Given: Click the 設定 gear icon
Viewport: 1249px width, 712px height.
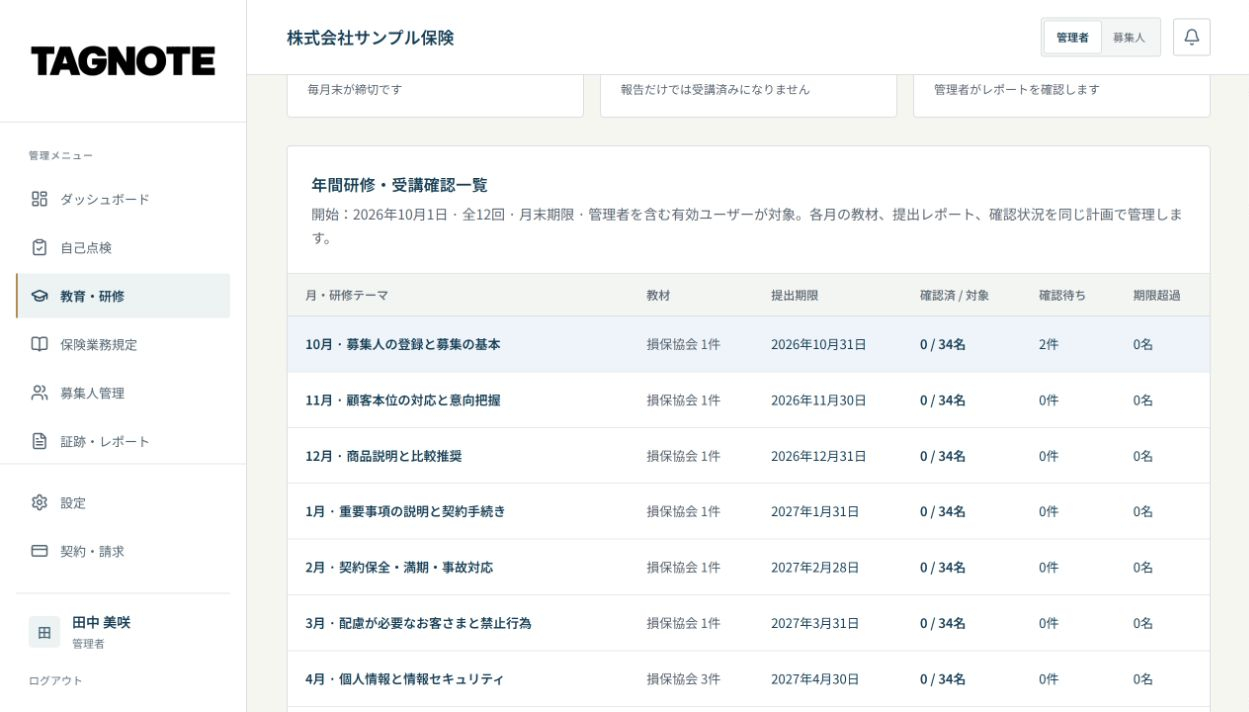Looking at the screenshot, I should coord(39,503).
